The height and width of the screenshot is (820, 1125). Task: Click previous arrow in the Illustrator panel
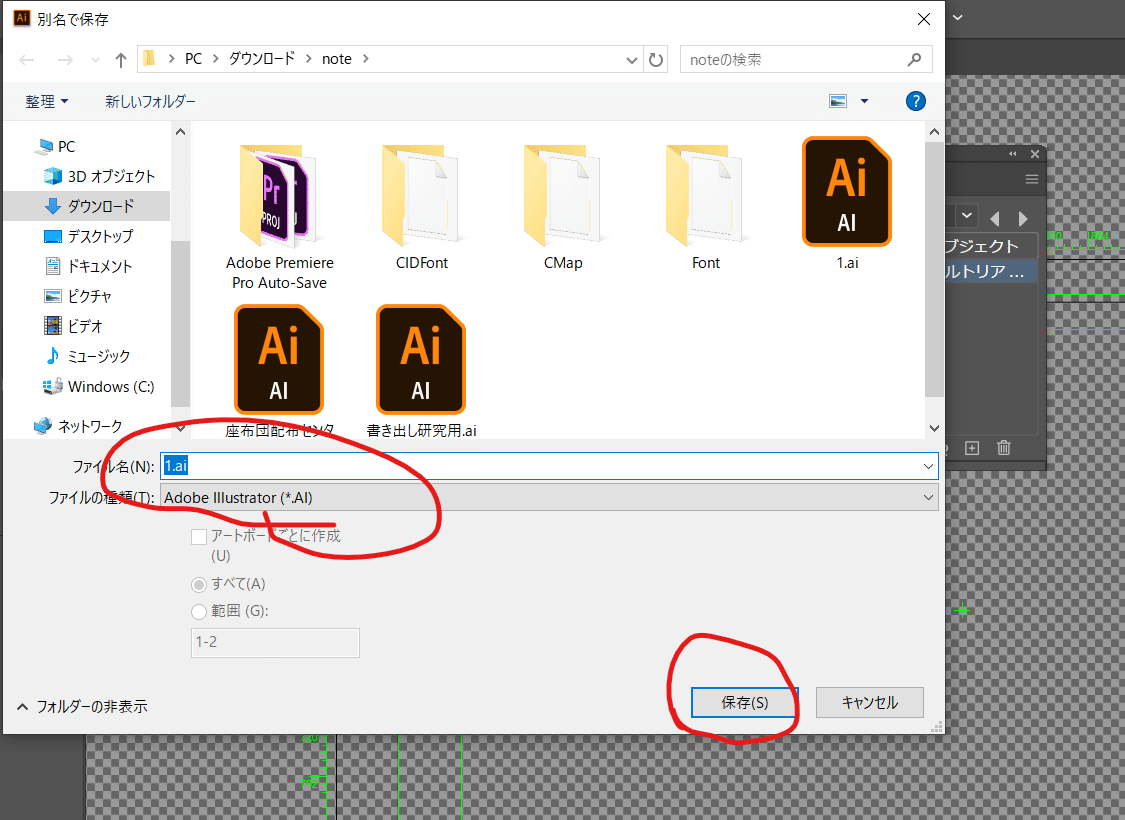point(994,219)
